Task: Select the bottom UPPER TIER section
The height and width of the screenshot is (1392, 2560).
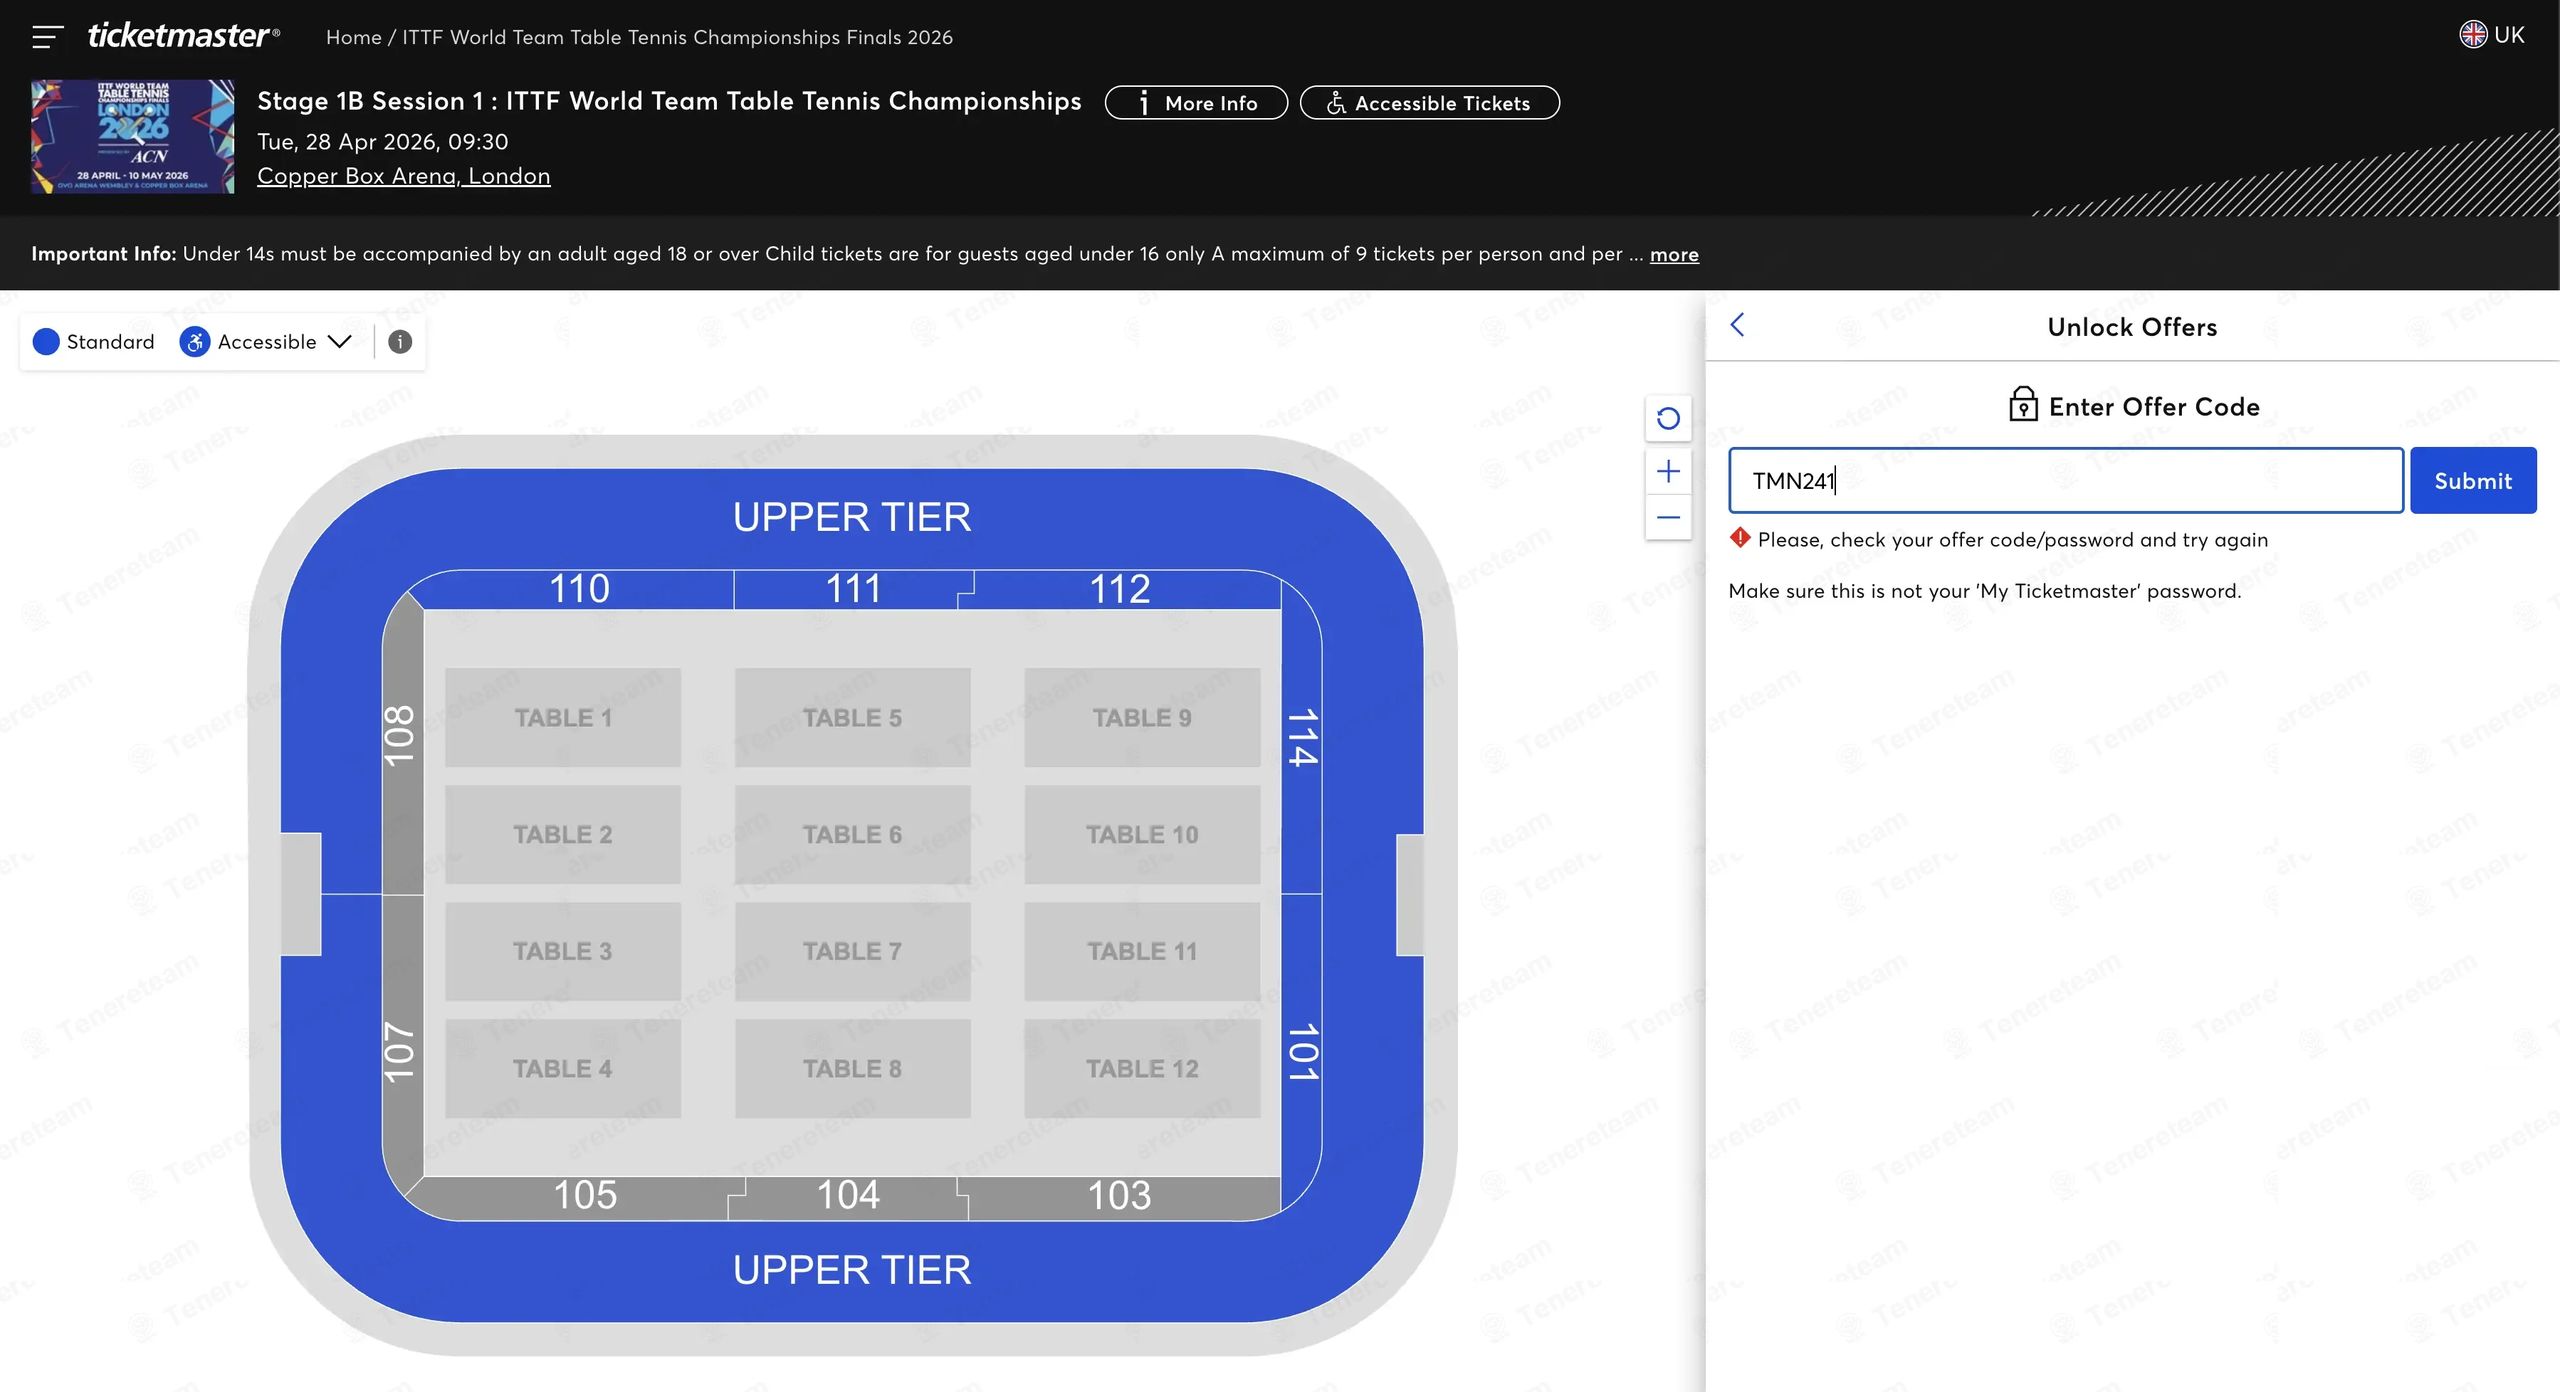Action: [x=852, y=1271]
